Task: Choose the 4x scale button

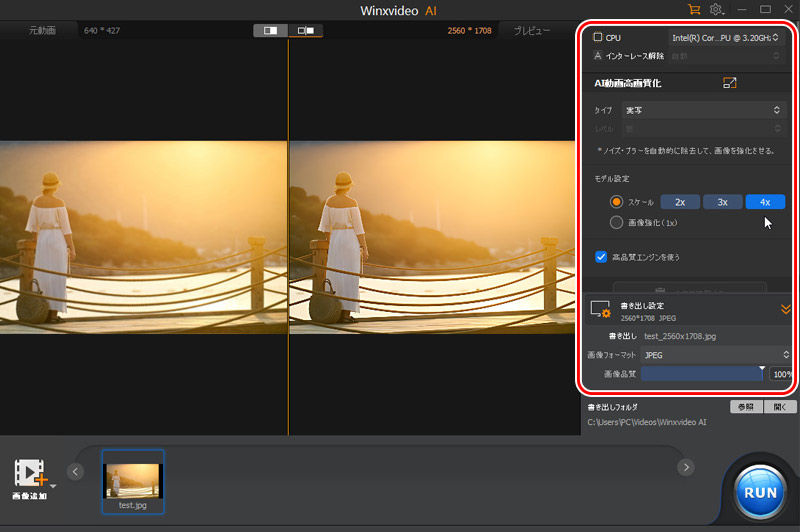Action: [x=765, y=202]
